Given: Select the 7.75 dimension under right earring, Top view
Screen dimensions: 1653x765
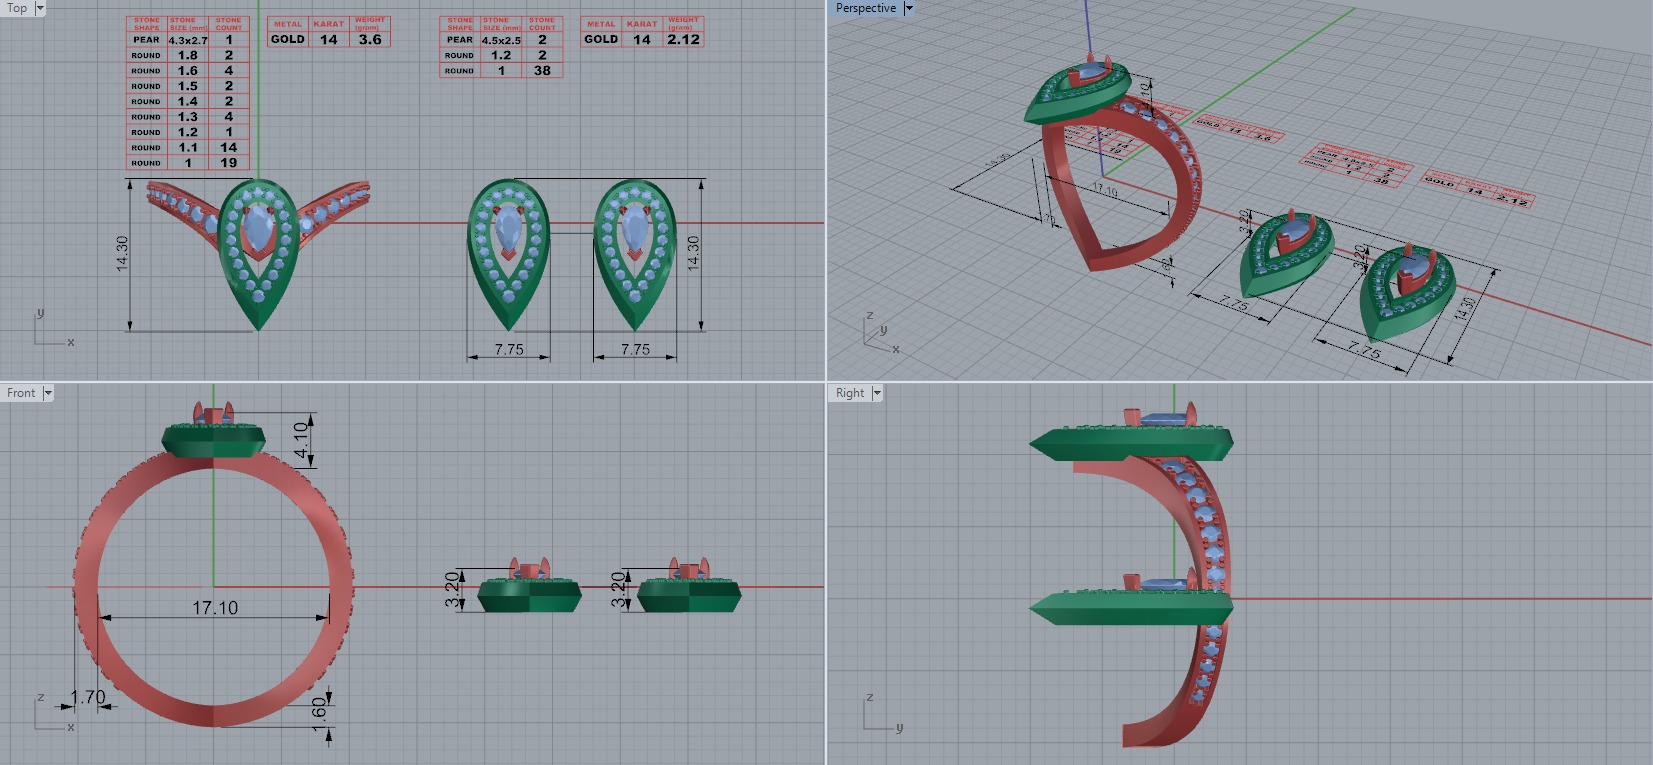Looking at the screenshot, I should coord(635,350).
